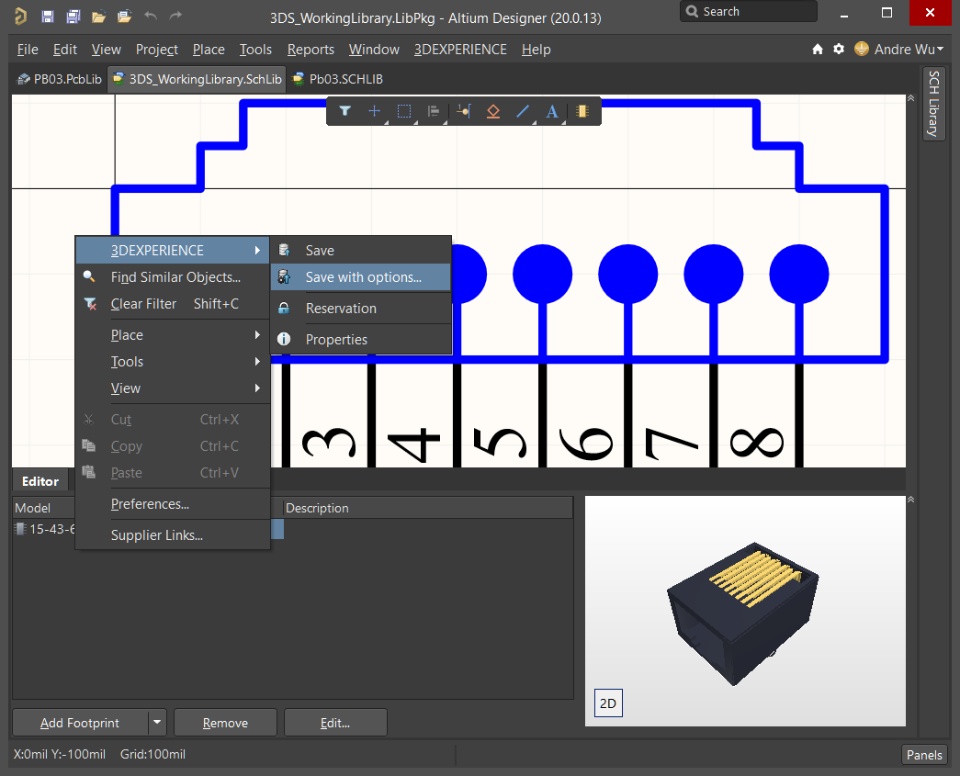960x776 pixels.
Task: Click the Home icon near user name
Action: [817, 49]
